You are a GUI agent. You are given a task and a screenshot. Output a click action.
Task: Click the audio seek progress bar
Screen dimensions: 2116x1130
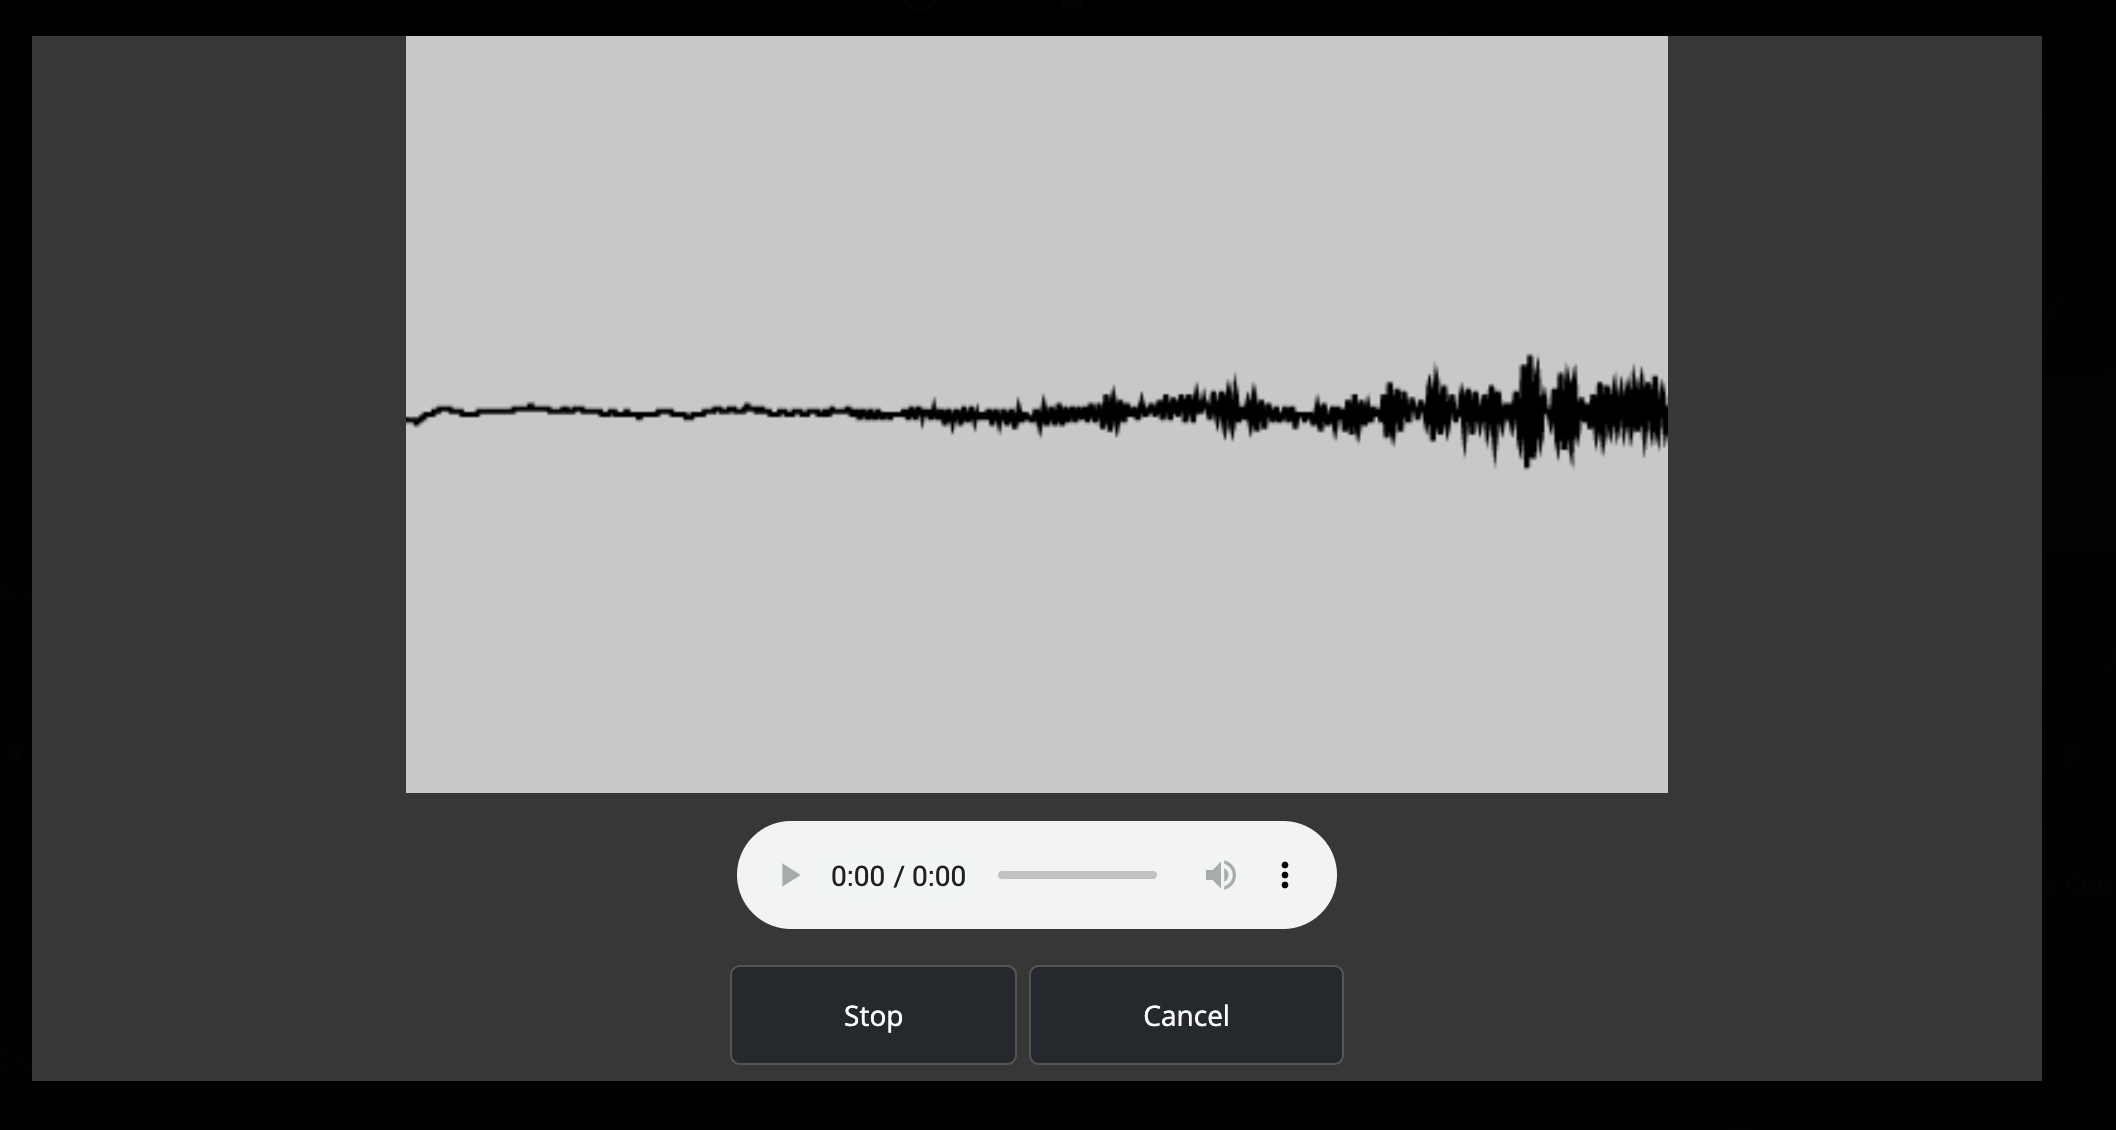[x=1077, y=875]
